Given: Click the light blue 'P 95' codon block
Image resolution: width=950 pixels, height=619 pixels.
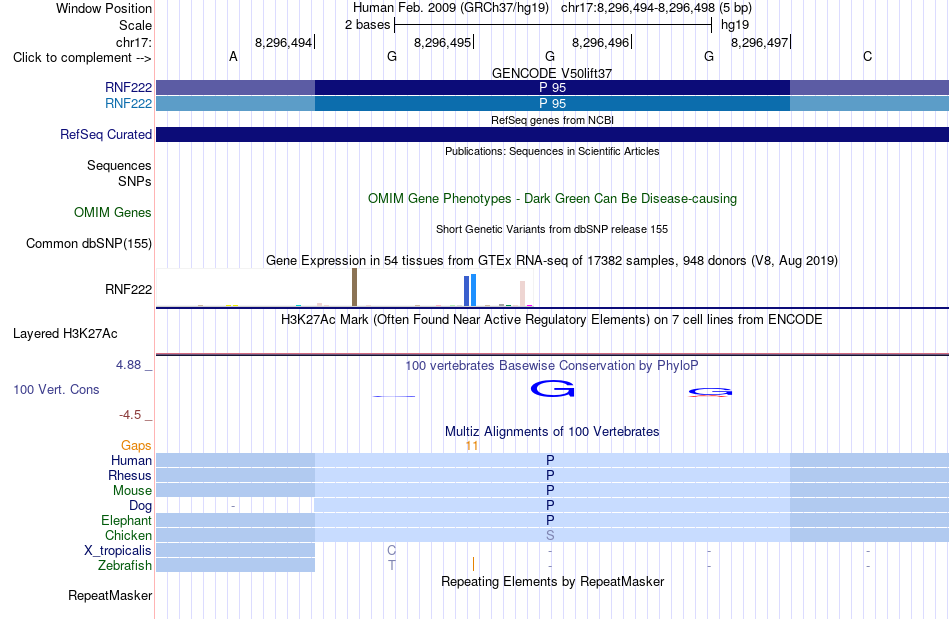Looking at the screenshot, I should (x=552, y=104).
